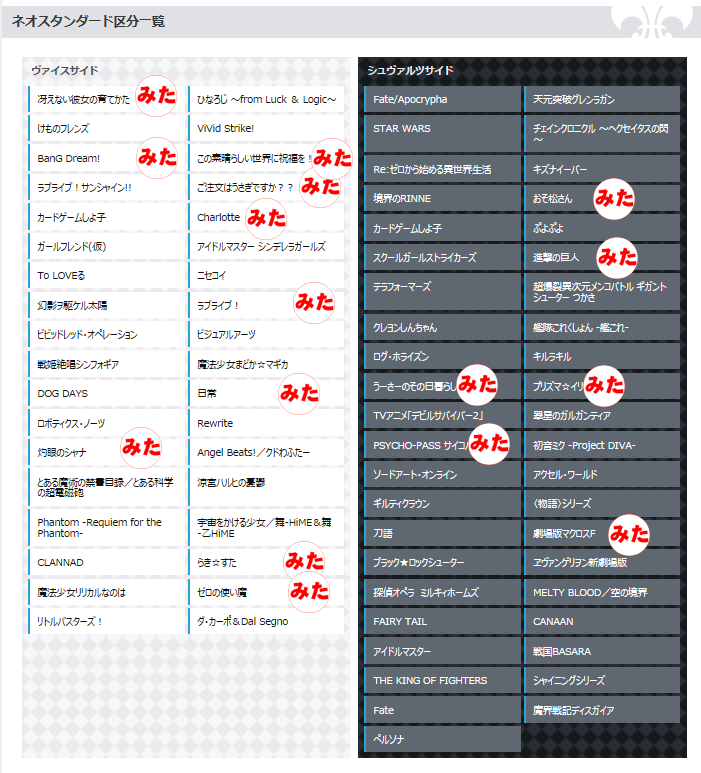Open Fate/Apocrypha in the Schwarz side list
Image resolution: width=701 pixels, height=773 pixels.
point(443,99)
